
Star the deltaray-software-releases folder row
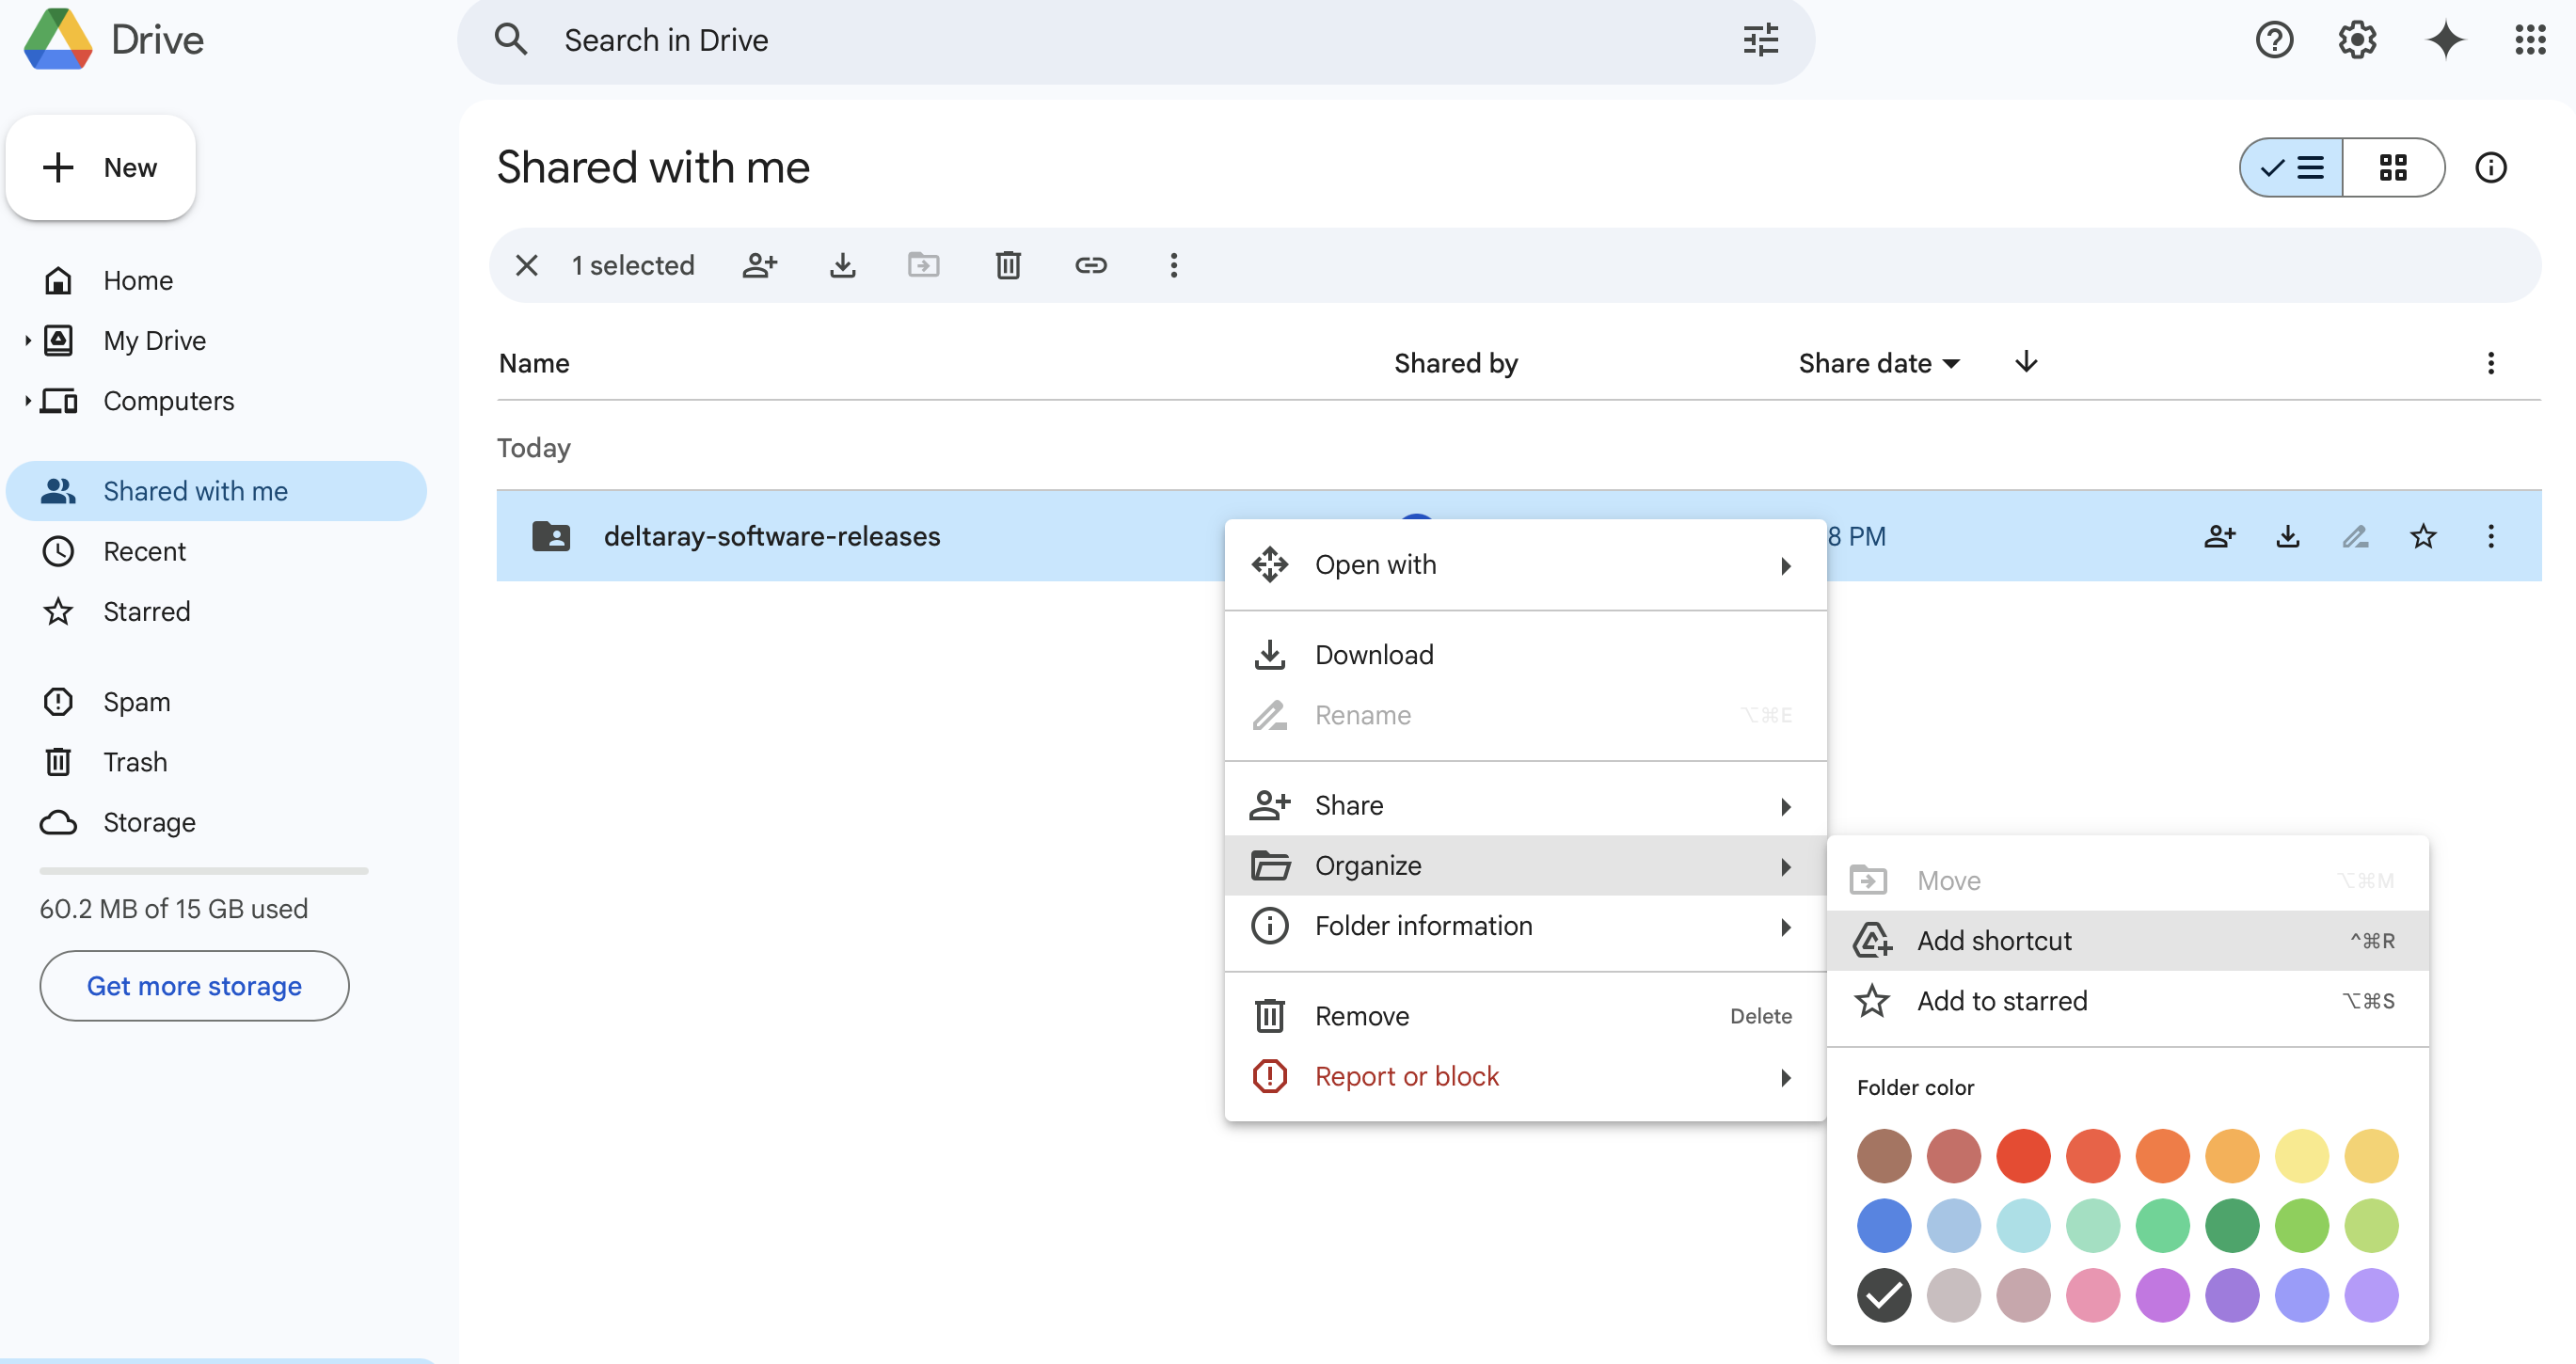coord(2422,537)
